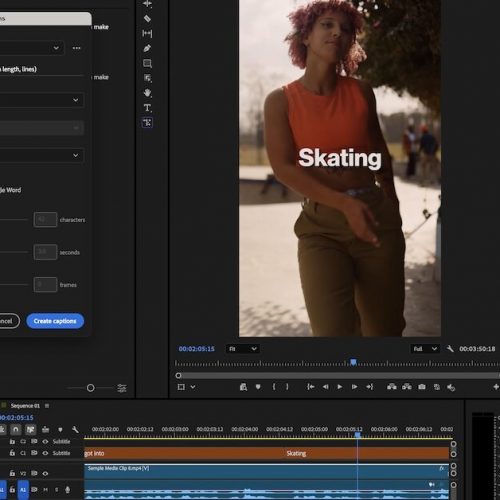Toggle V1 track output eye

point(45,473)
